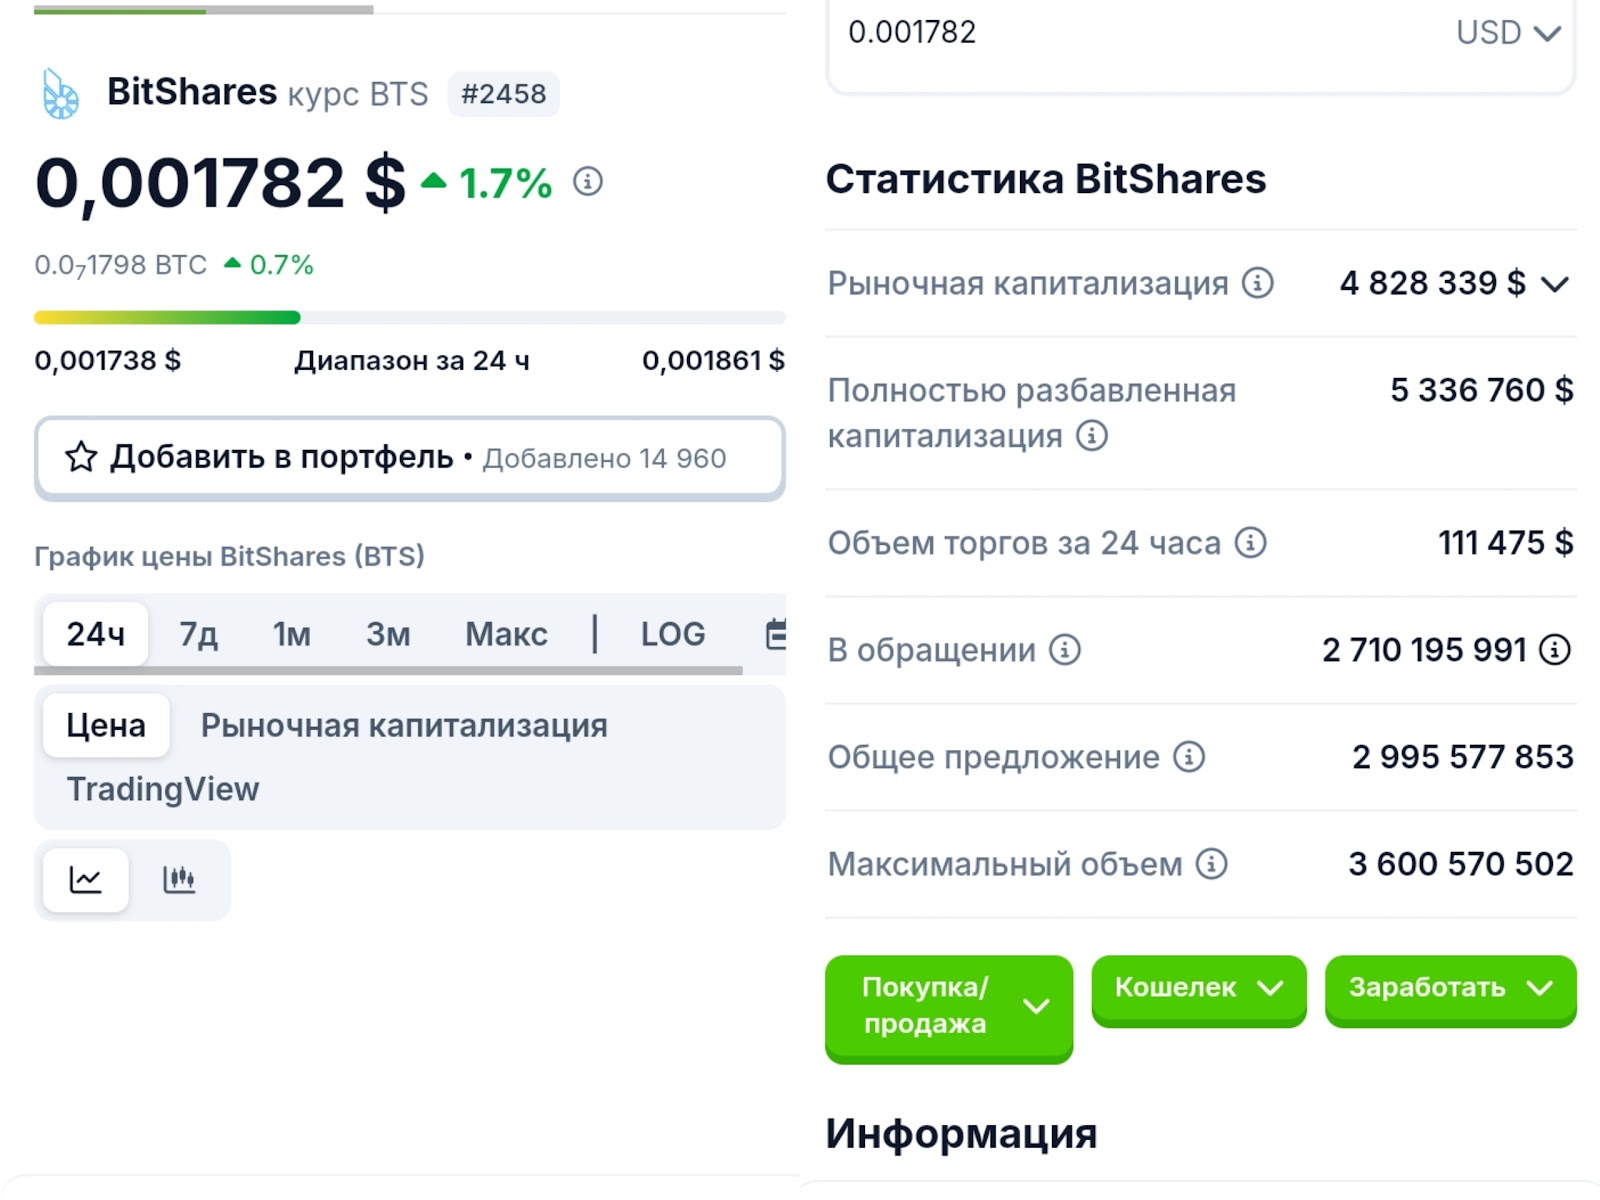Click the Информация section heading
This screenshot has height=1200, width=1600.
point(962,1134)
